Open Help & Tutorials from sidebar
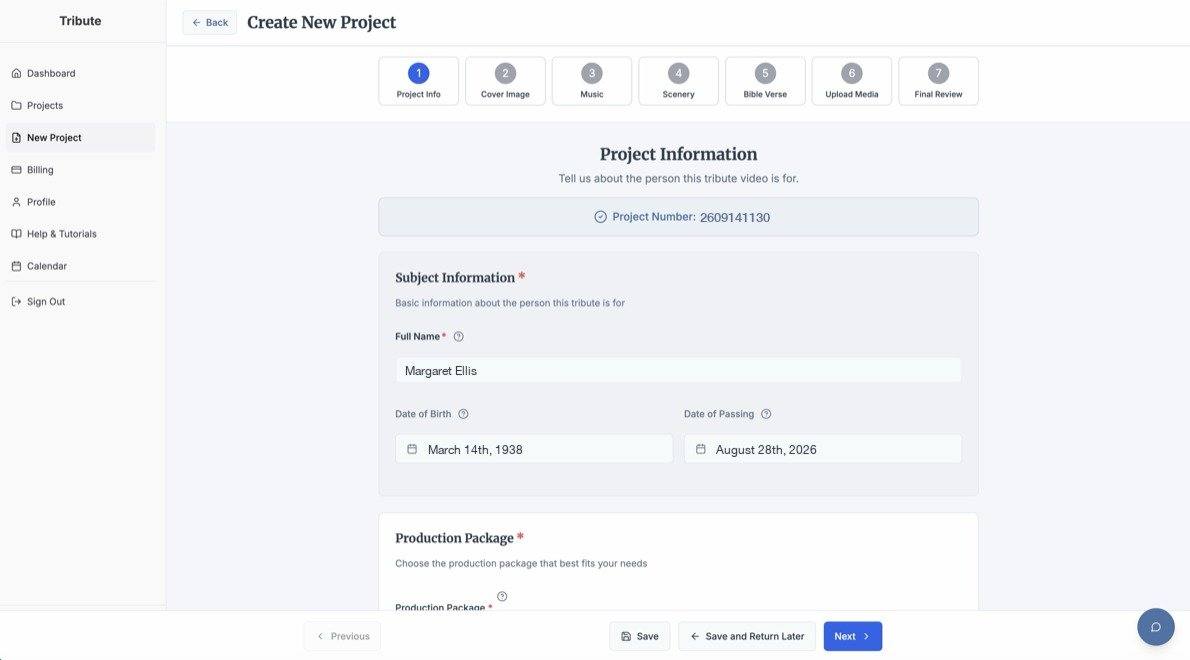This screenshot has width=1190, height=660. [x=80, y=234]
